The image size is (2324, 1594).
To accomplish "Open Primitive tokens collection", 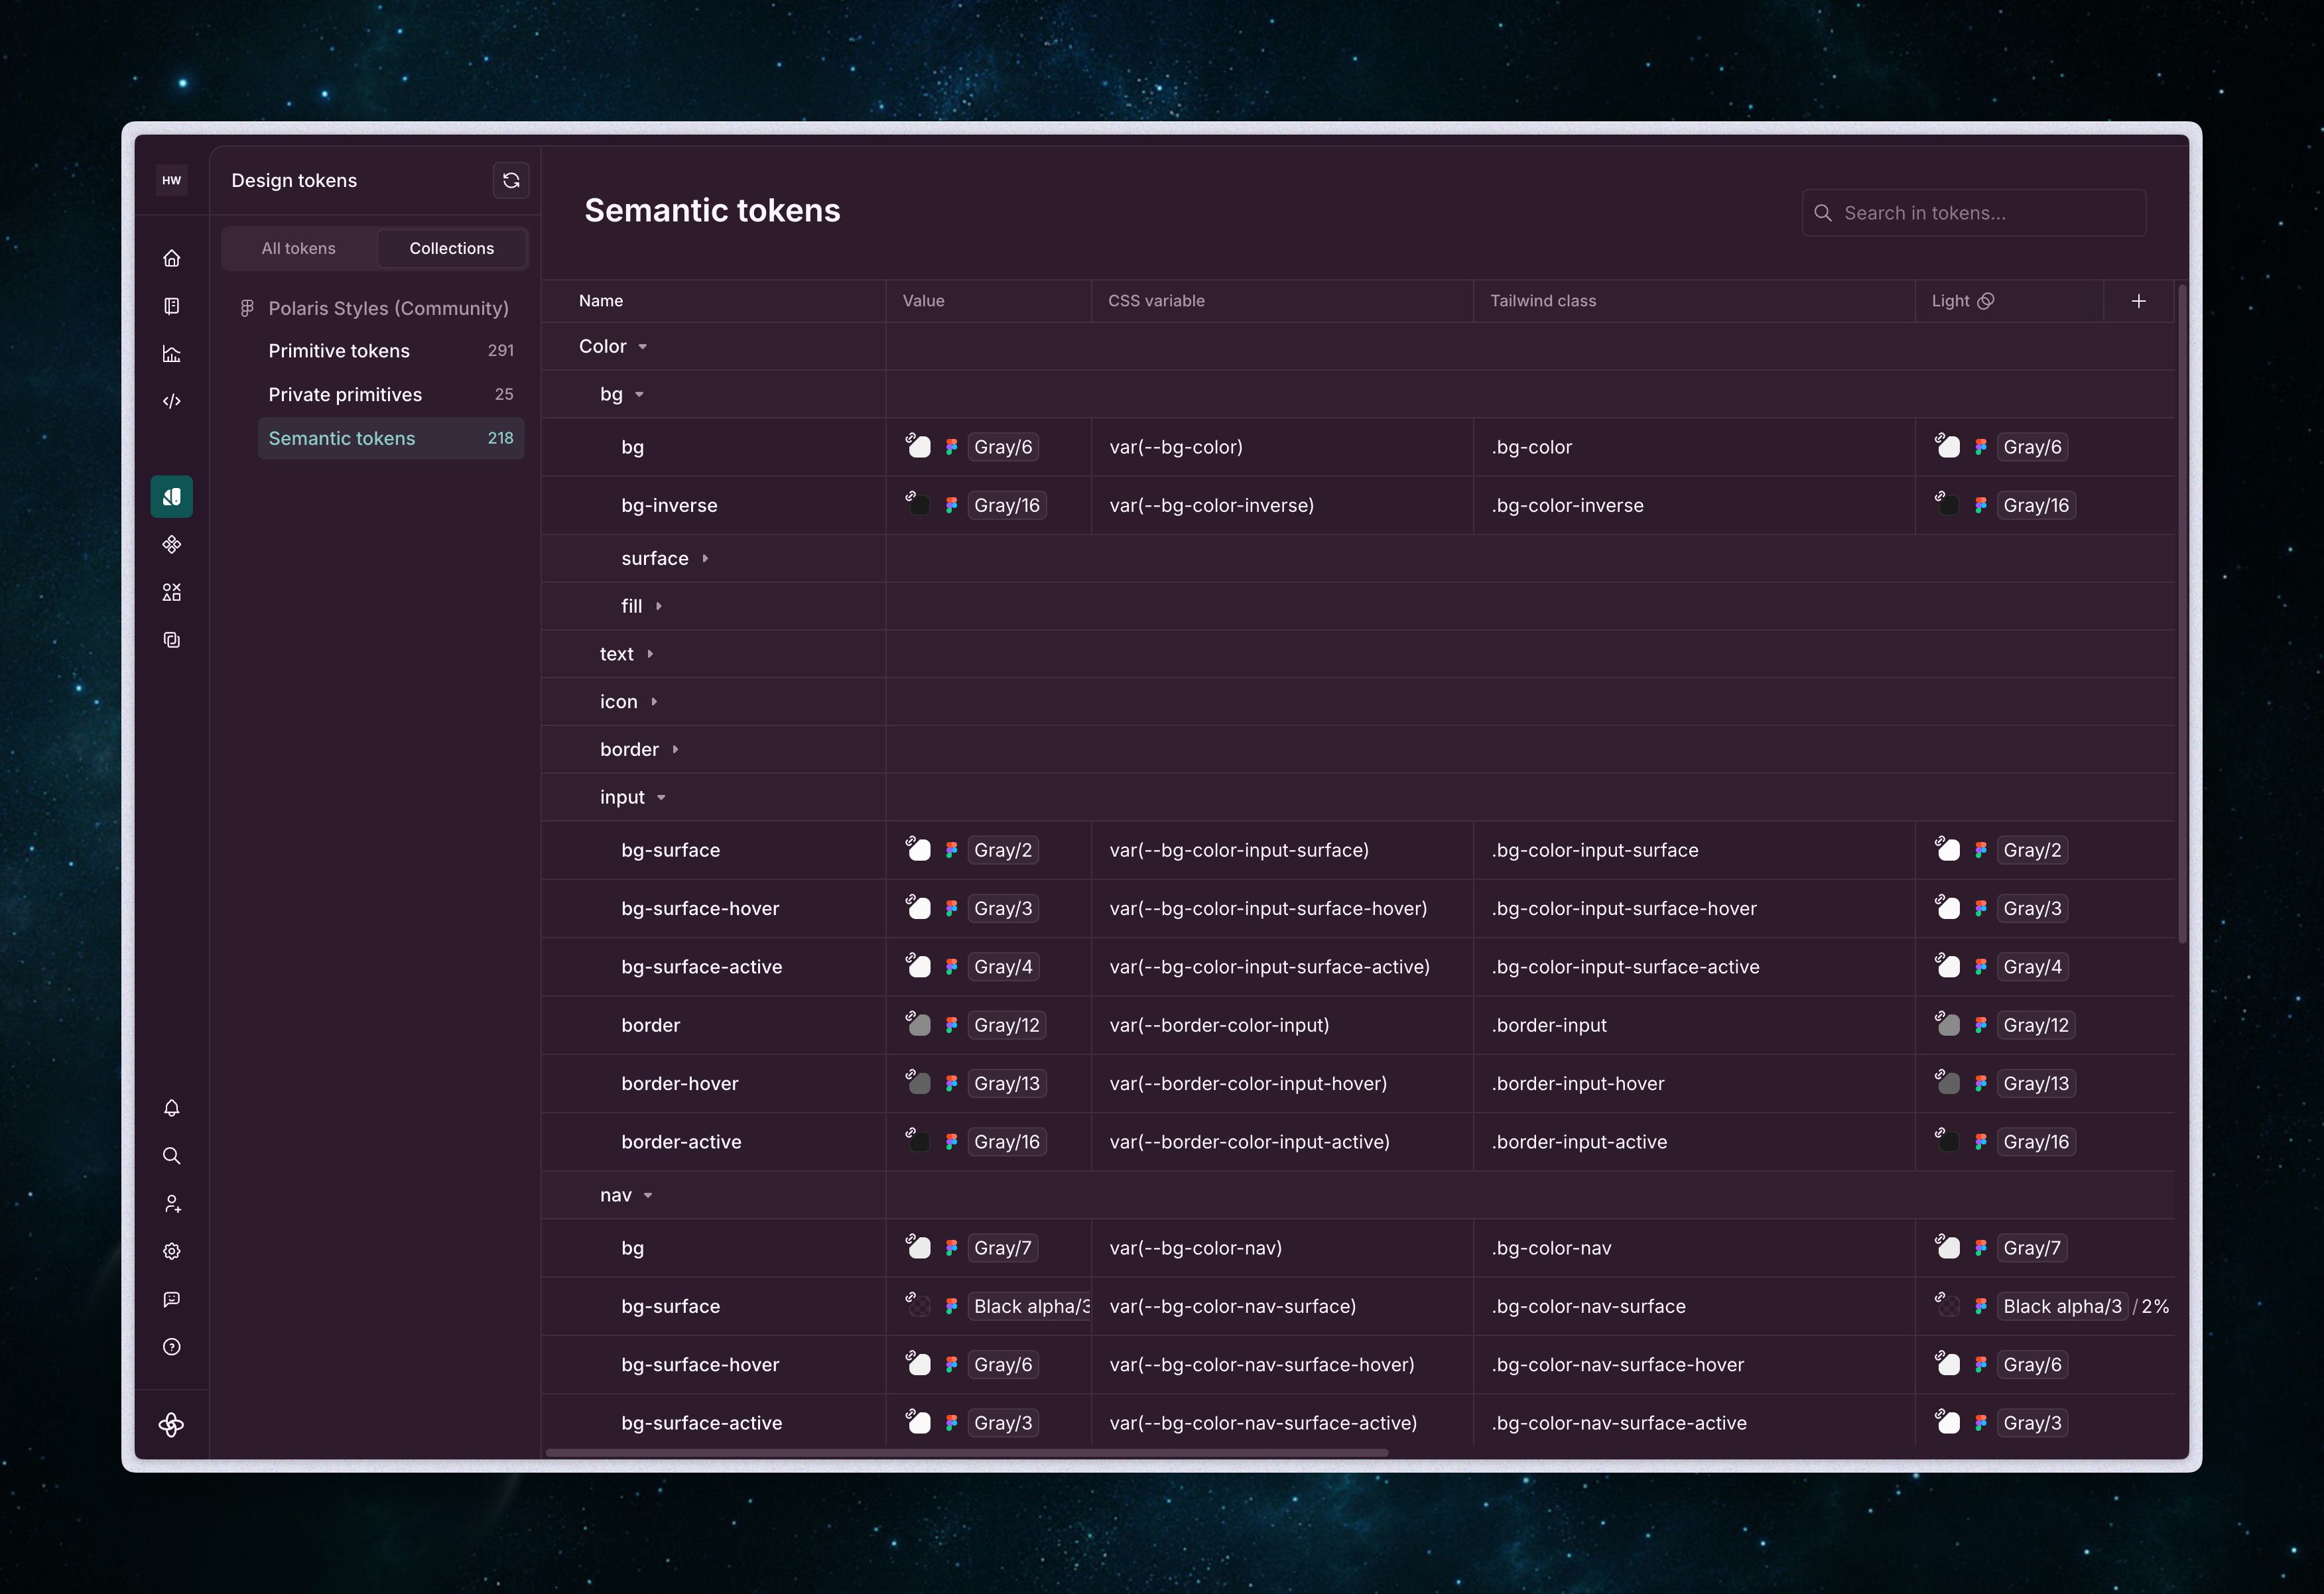I will [339, 351].
